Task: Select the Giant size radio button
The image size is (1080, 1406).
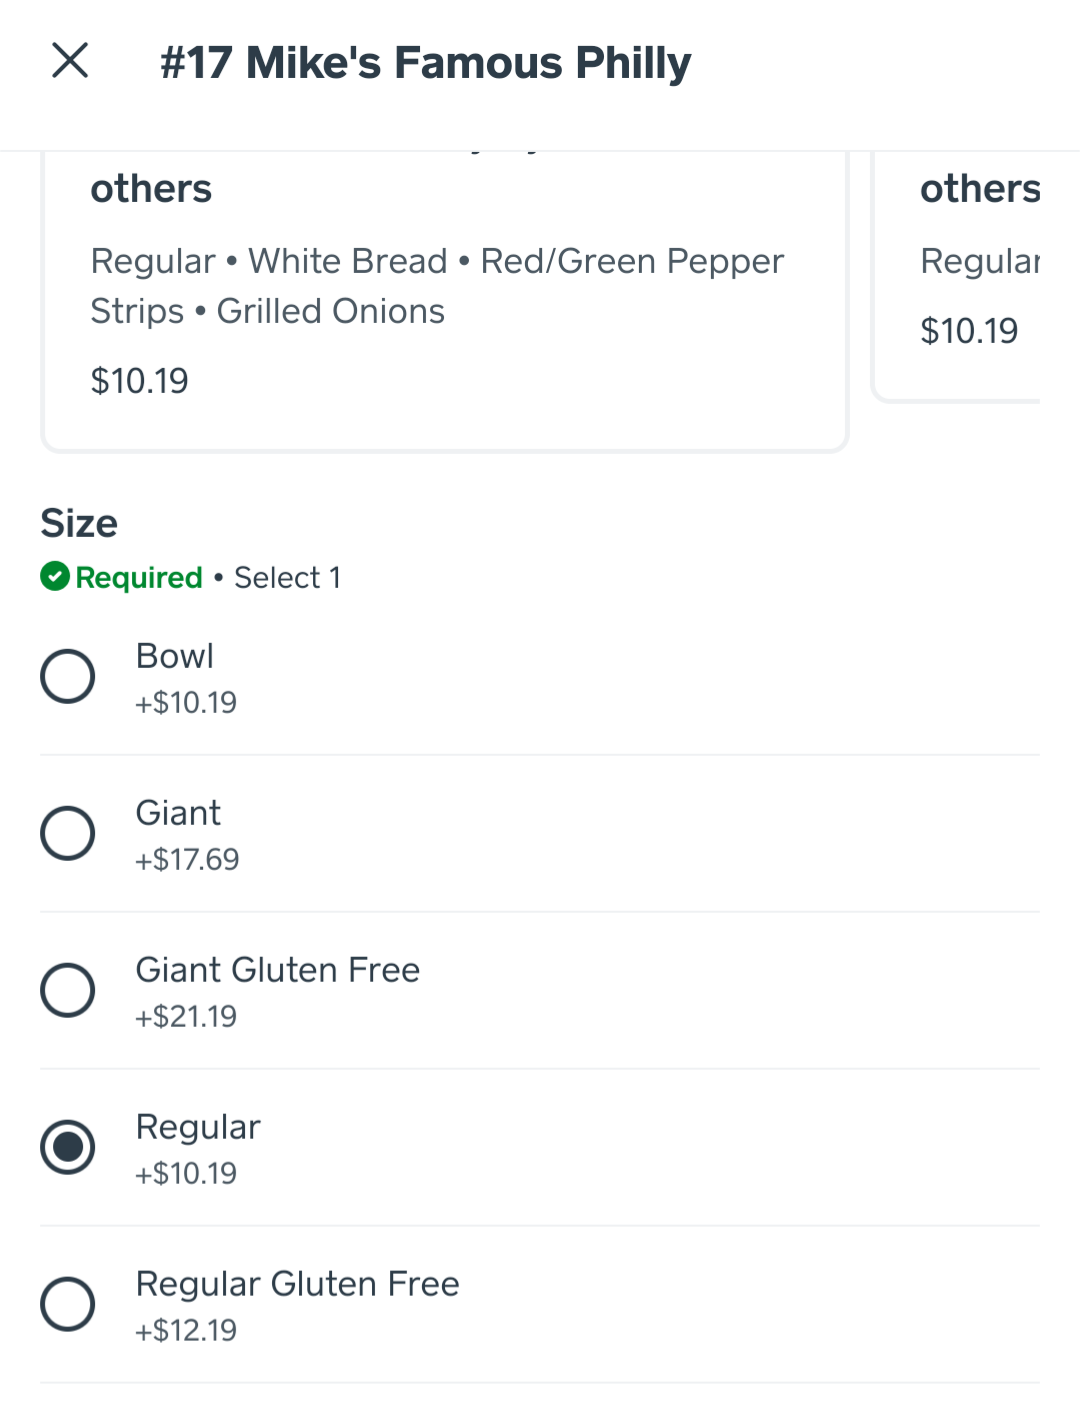Action: pyautogui.click(x=68, y=833)
